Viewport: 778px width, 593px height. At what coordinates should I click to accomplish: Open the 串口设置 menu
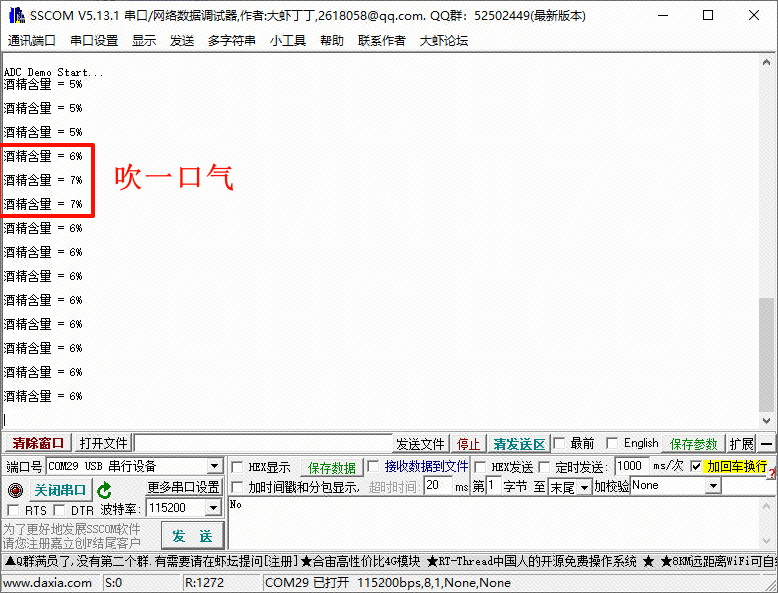(x=94, y=40)
